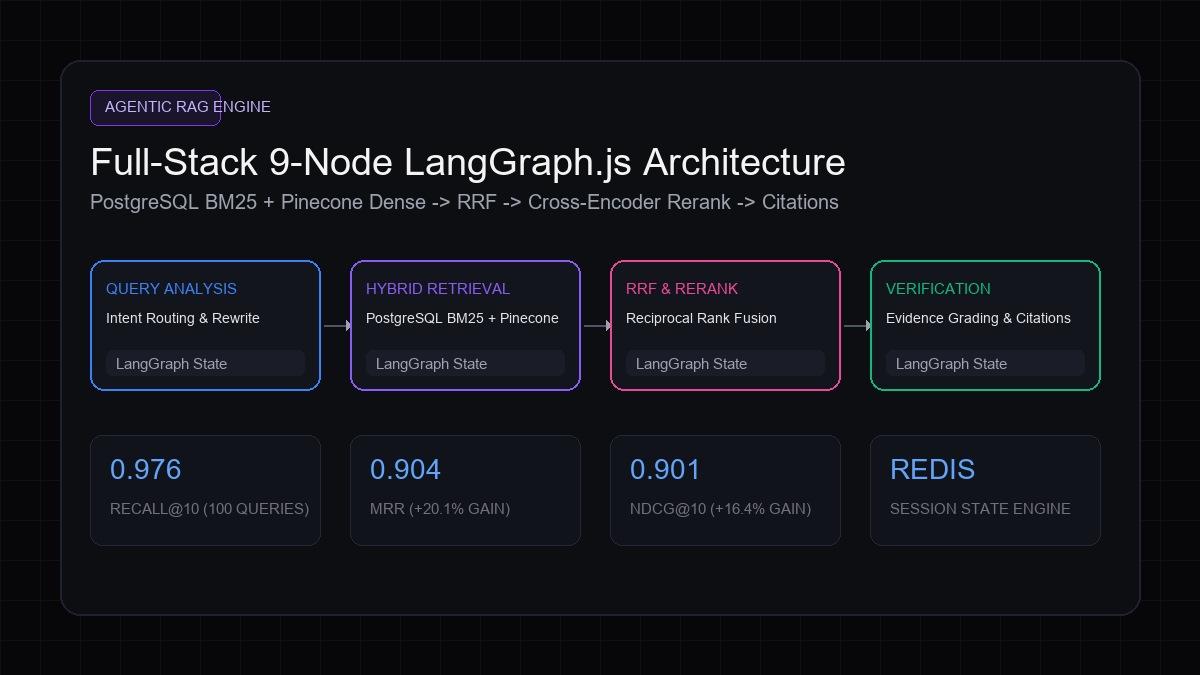Click LangGraph State chip in RRF & Rerank card

coord(725,363)
